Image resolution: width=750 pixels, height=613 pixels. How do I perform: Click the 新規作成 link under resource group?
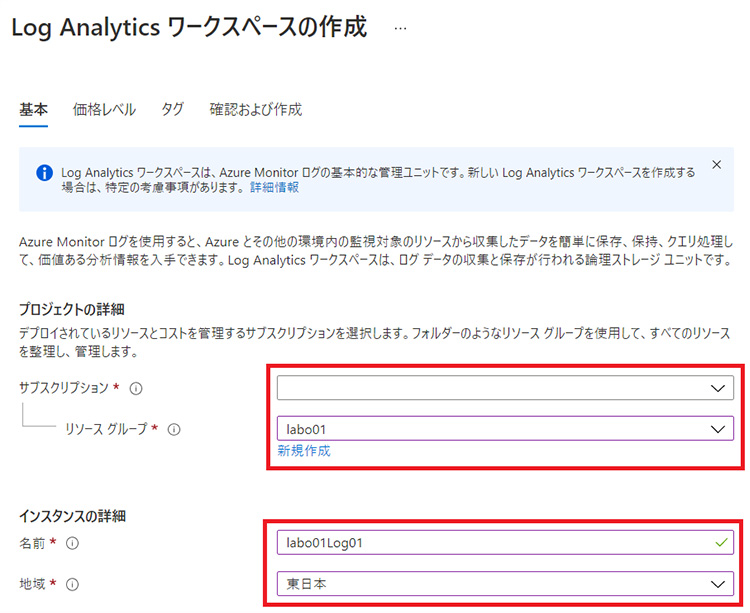coord(304,451)
